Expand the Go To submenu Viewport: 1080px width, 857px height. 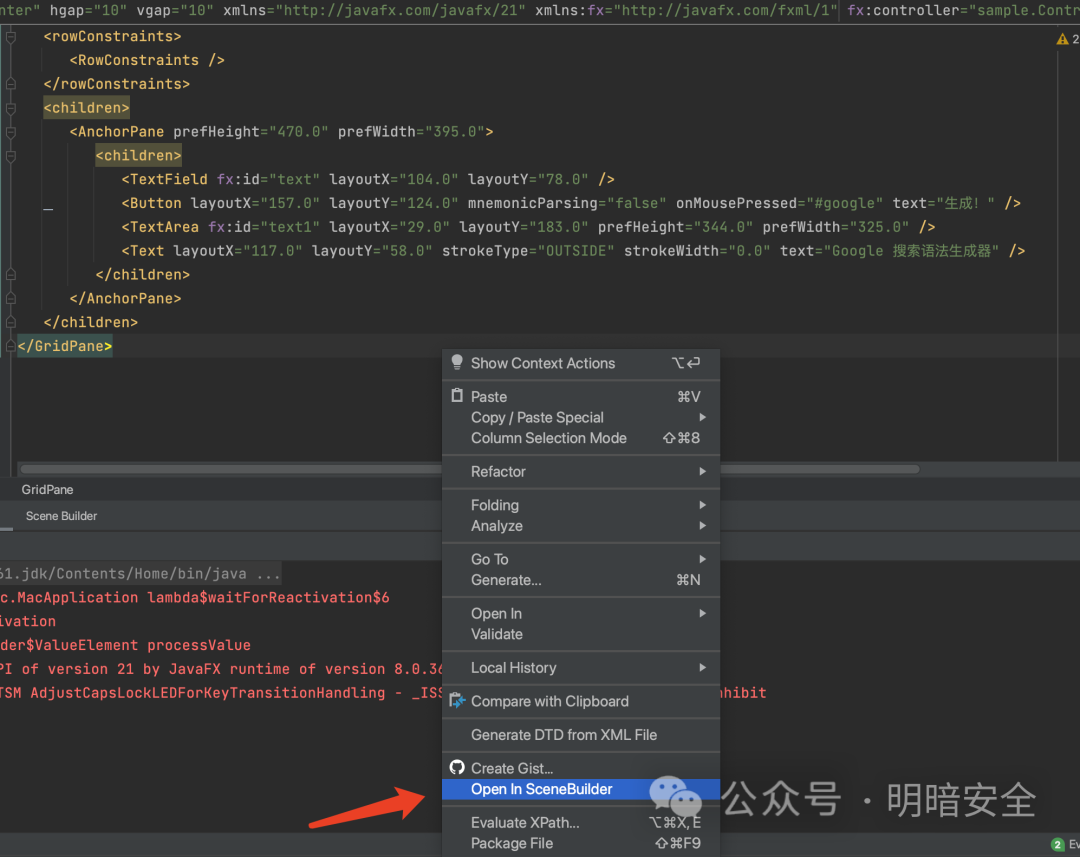(581, 559)
